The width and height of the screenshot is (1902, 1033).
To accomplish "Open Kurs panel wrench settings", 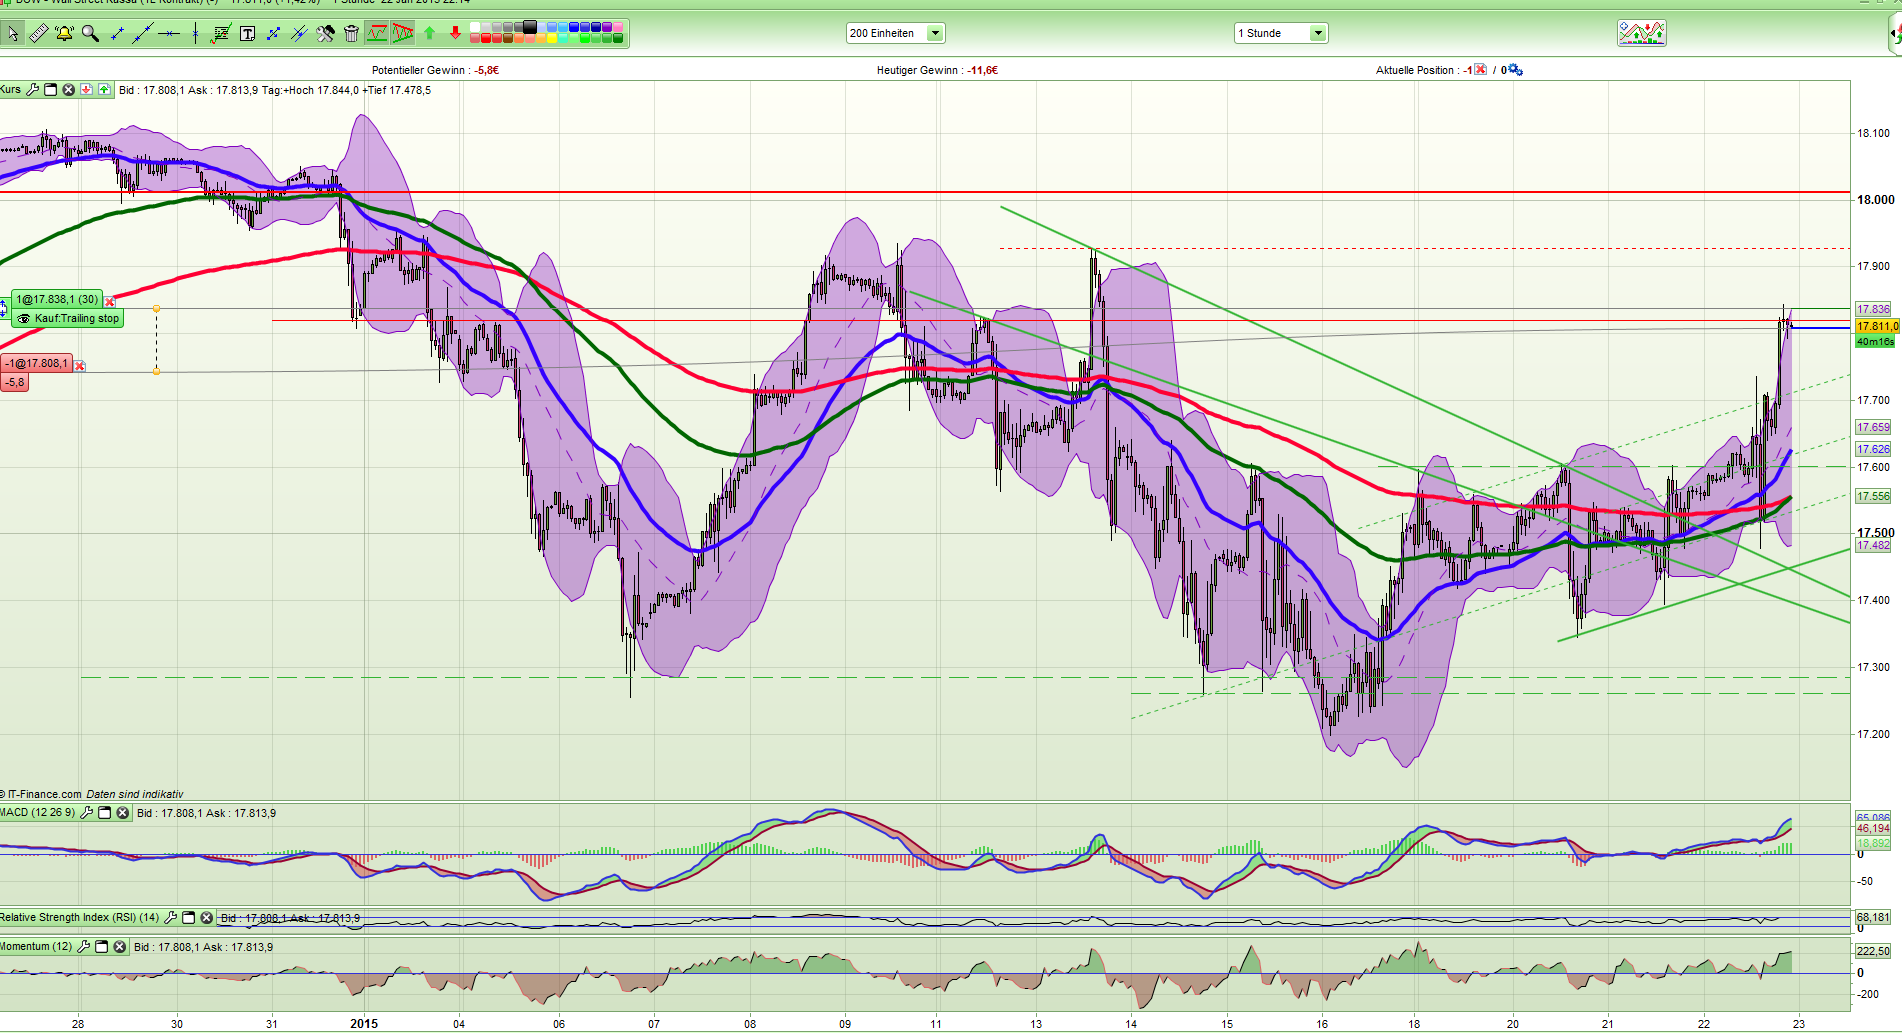I will pos(33,90).
